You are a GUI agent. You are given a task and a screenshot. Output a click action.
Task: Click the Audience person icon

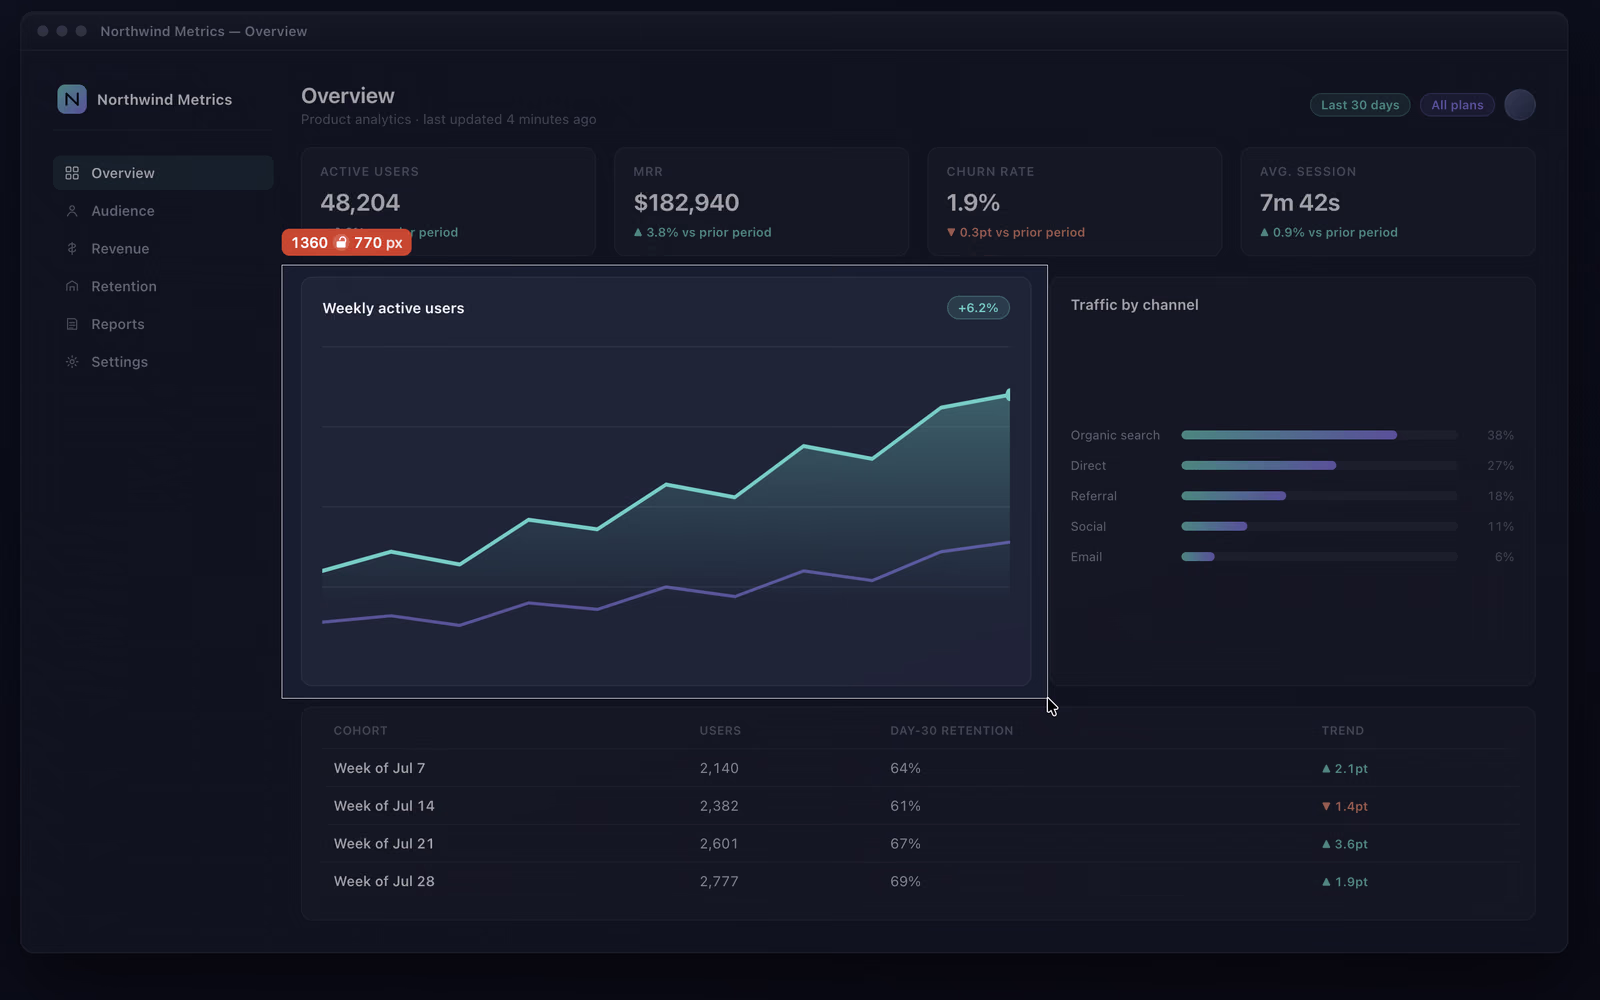coord(72,211)
